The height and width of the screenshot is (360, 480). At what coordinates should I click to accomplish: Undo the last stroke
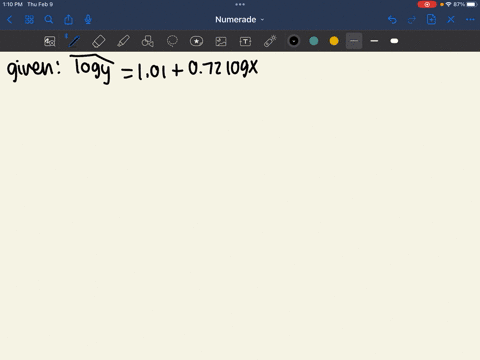392,20
